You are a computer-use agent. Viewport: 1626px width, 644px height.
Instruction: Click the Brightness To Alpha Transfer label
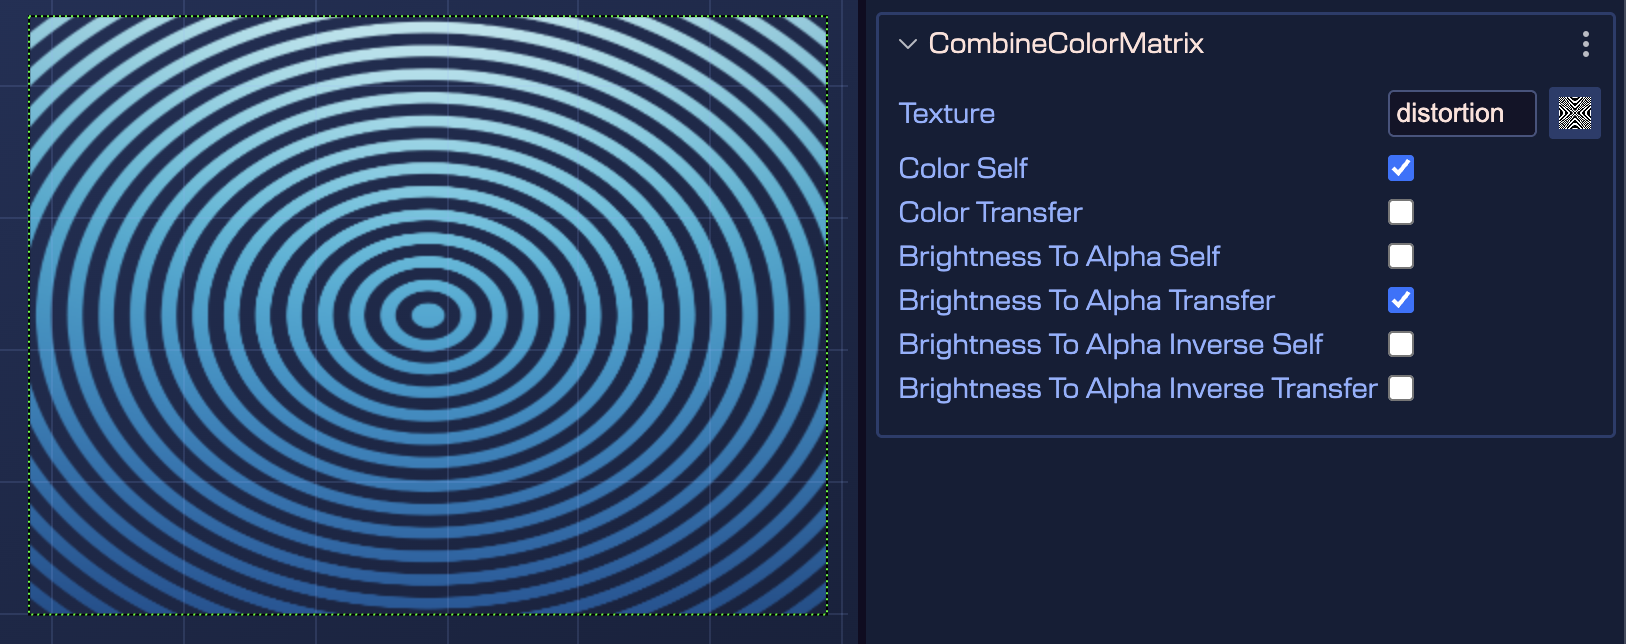click(x=1086, y=300)
